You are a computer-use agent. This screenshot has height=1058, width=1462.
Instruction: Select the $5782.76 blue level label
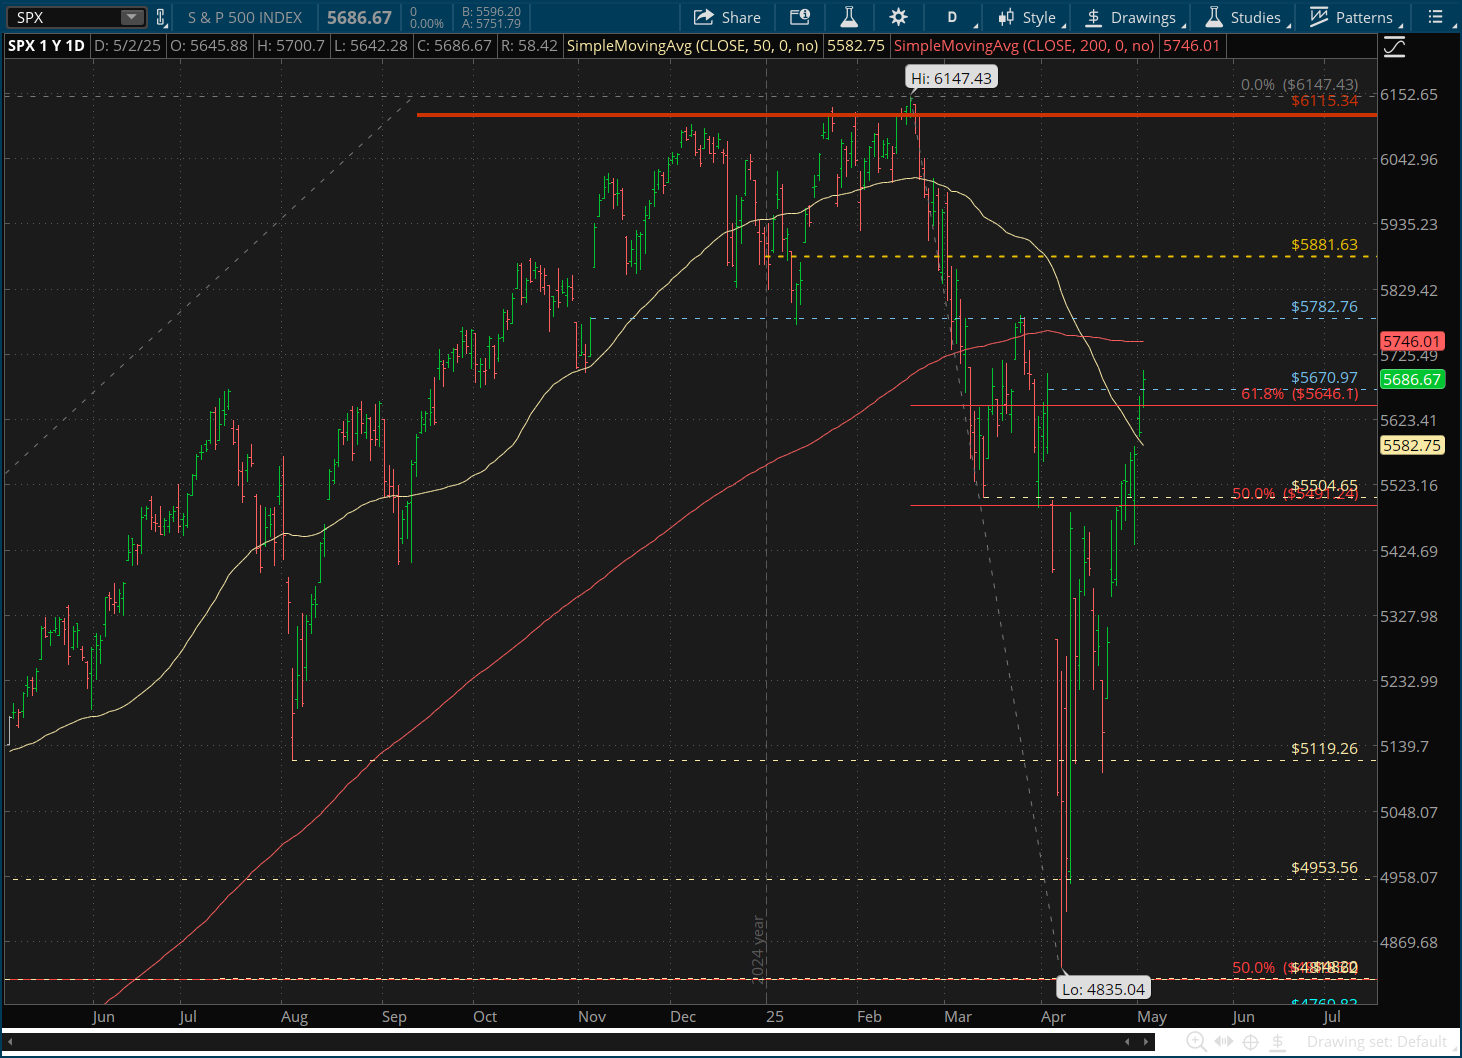point(1324,307)
